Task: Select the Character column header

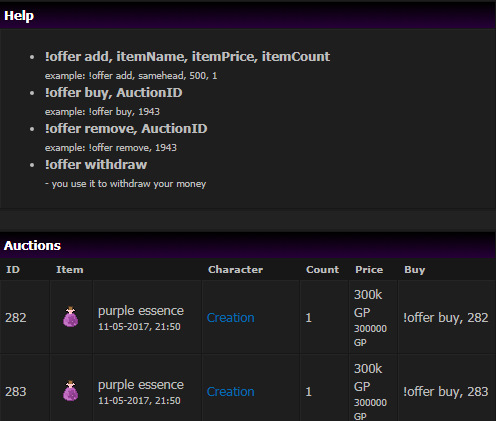Action: coord(235,270)
